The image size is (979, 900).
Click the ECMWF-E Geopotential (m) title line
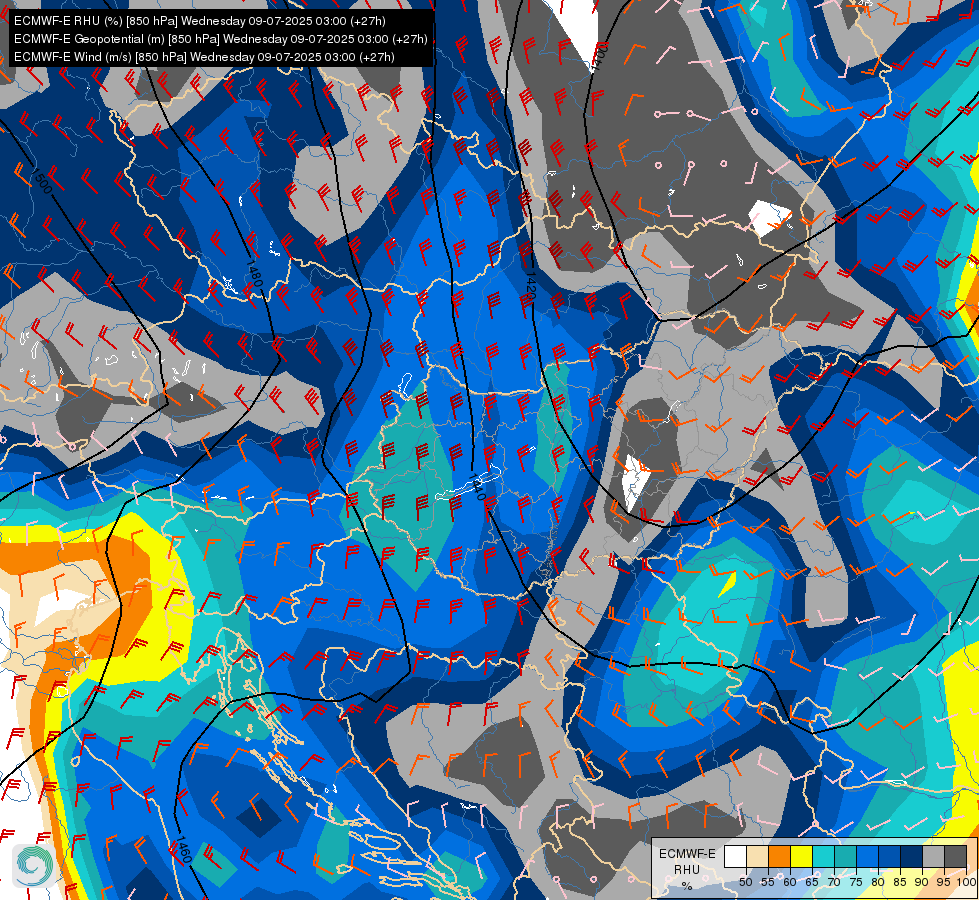pyautogui.click(x=220, y=39)
